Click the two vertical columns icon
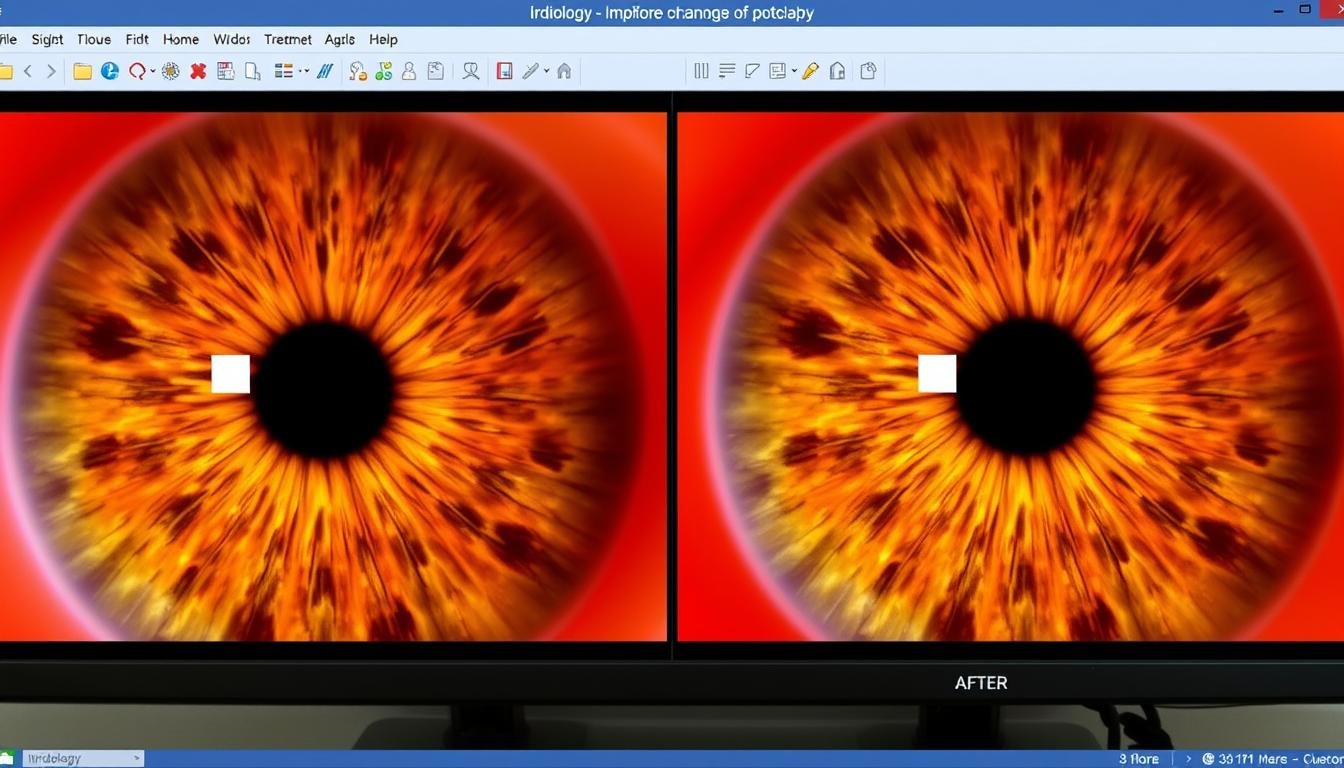1344x768 pixels. (x=701, y=71)
